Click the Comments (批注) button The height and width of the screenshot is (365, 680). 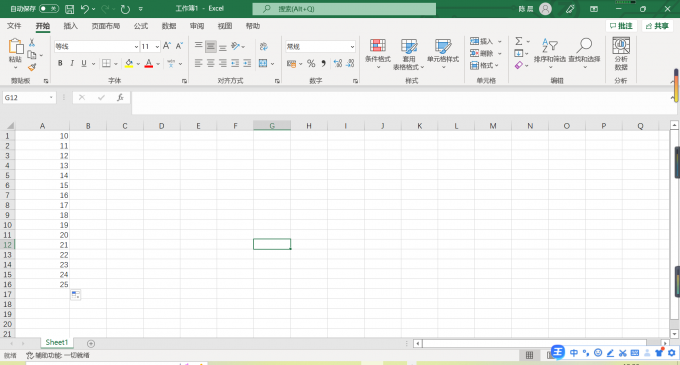pyautogui.click(x=621, y=26)
